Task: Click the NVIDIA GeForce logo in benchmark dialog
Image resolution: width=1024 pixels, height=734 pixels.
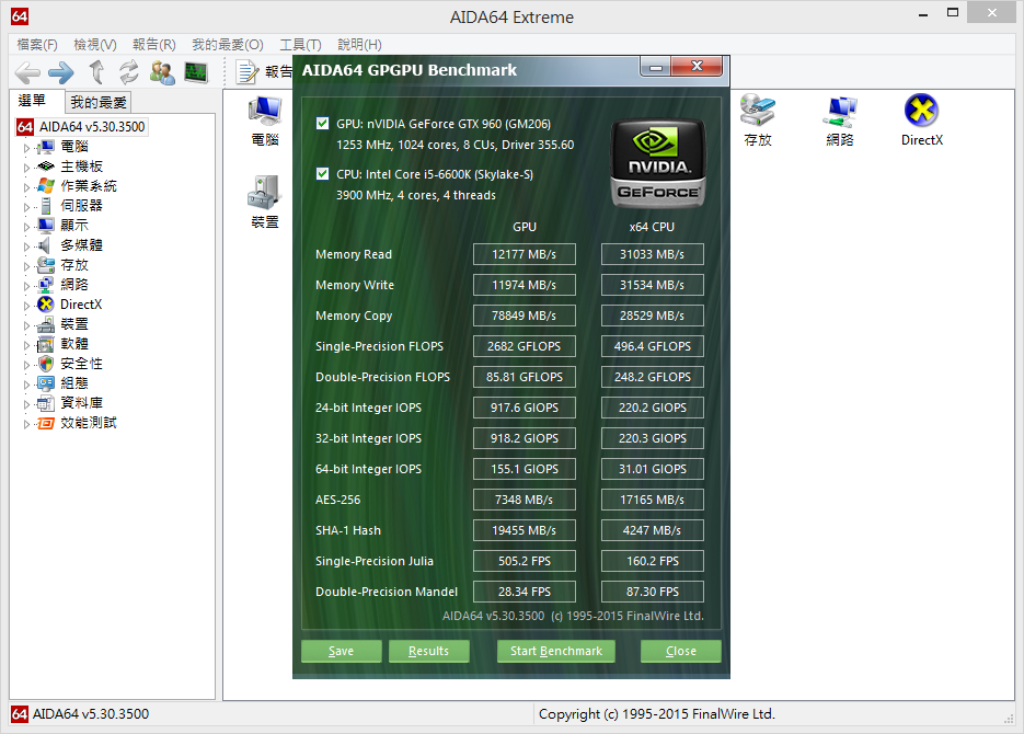Action: click(x=658, y=163)
